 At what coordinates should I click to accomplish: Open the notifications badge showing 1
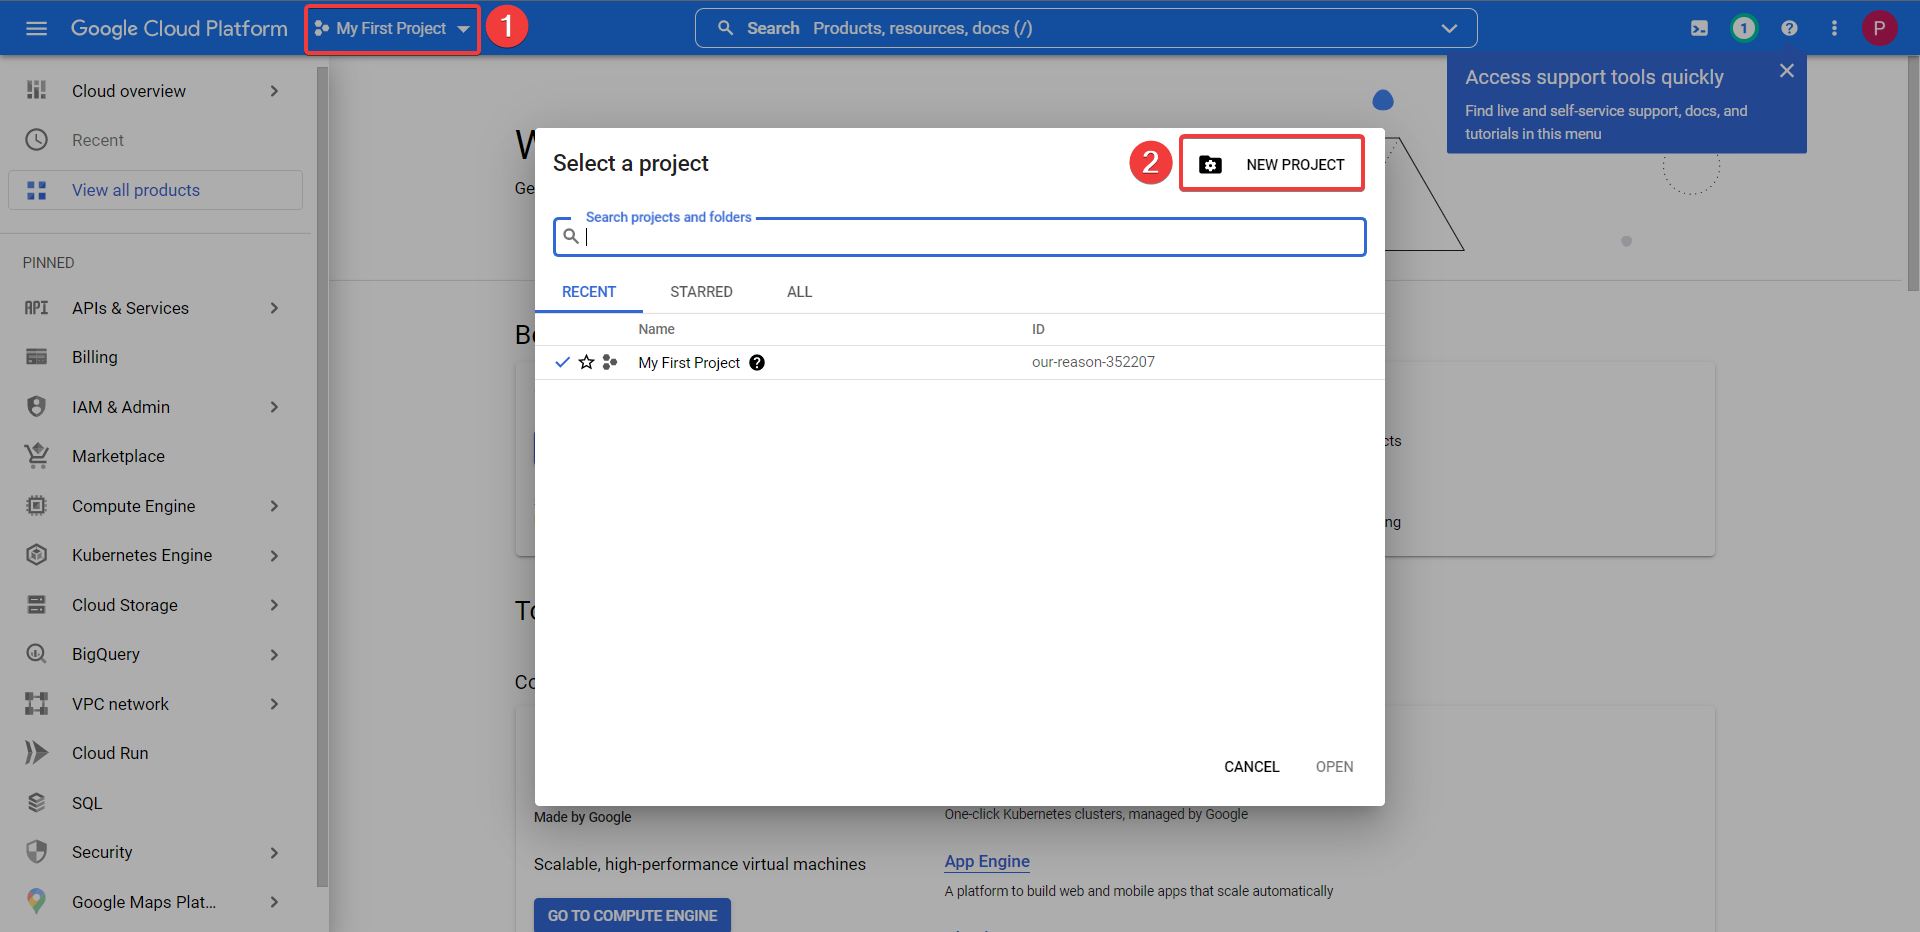[x=1744, y=28]
